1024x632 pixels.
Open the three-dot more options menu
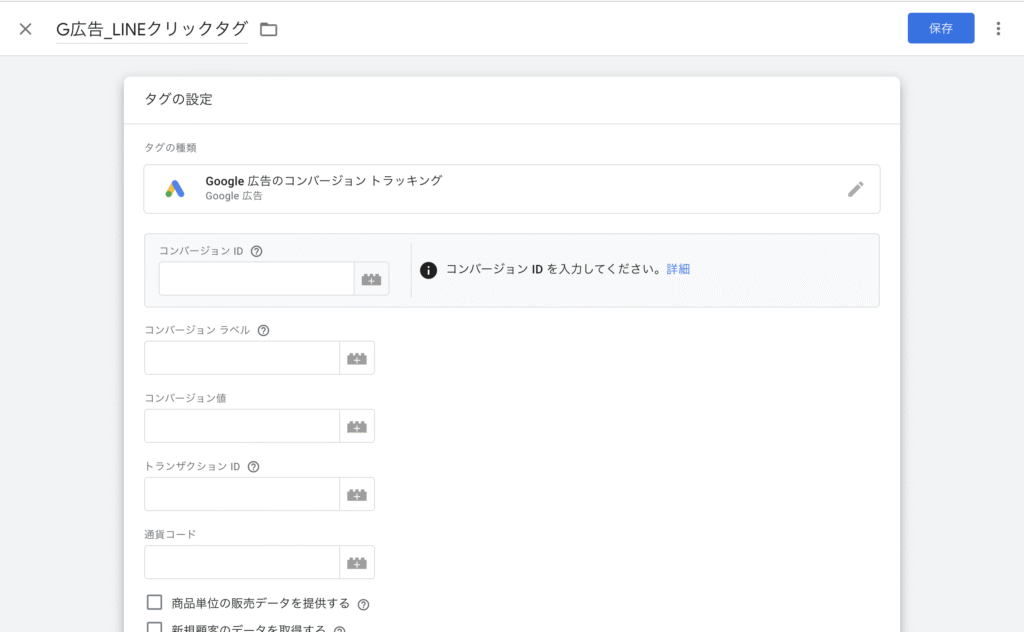pos(997,29)
